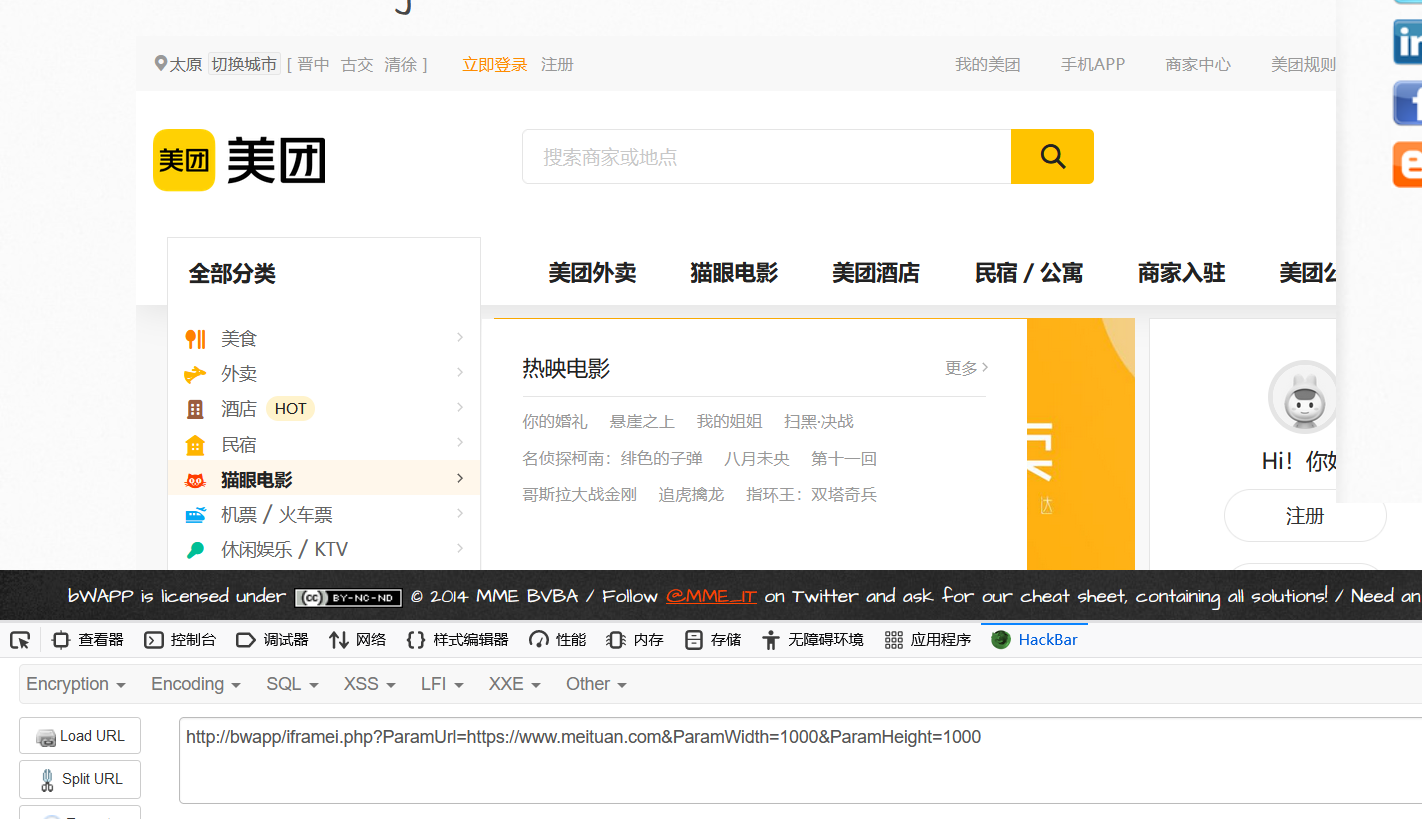
Task: Click the Creative Commons BY-NC-ND badge
Action: tap(348, 597)
